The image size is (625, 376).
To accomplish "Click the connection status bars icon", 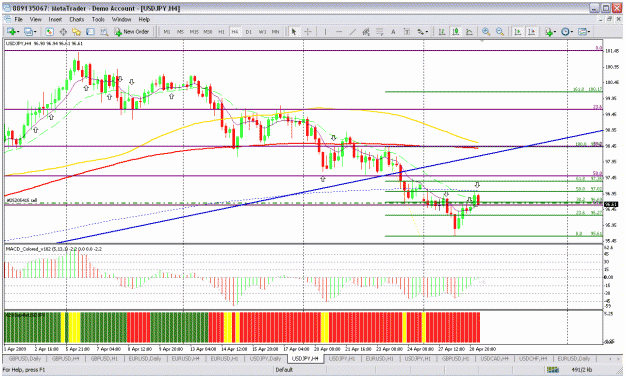I will point(552,370).
